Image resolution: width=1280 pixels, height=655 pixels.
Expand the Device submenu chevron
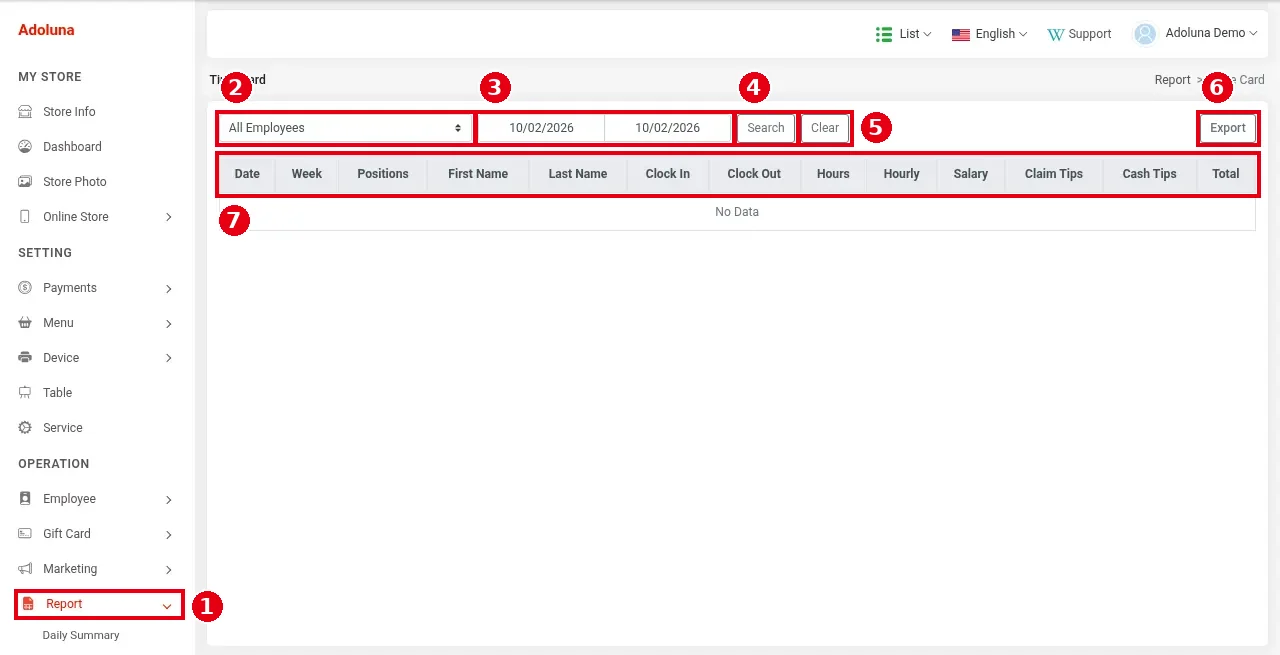(168, 358)
